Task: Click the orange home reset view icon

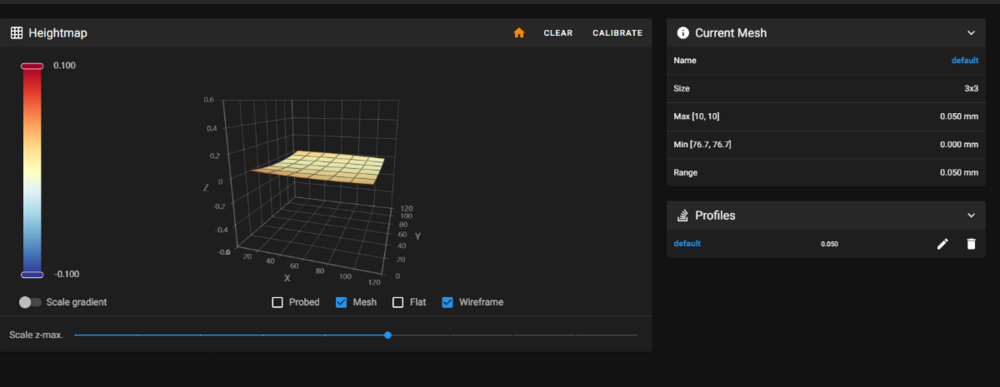Action: coord(518,33)
